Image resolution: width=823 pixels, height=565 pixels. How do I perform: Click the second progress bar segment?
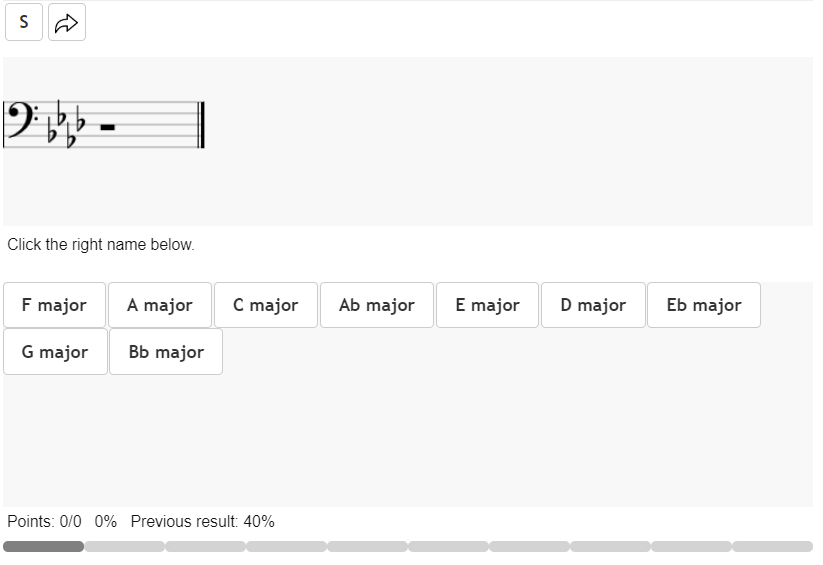coord(124,546)
